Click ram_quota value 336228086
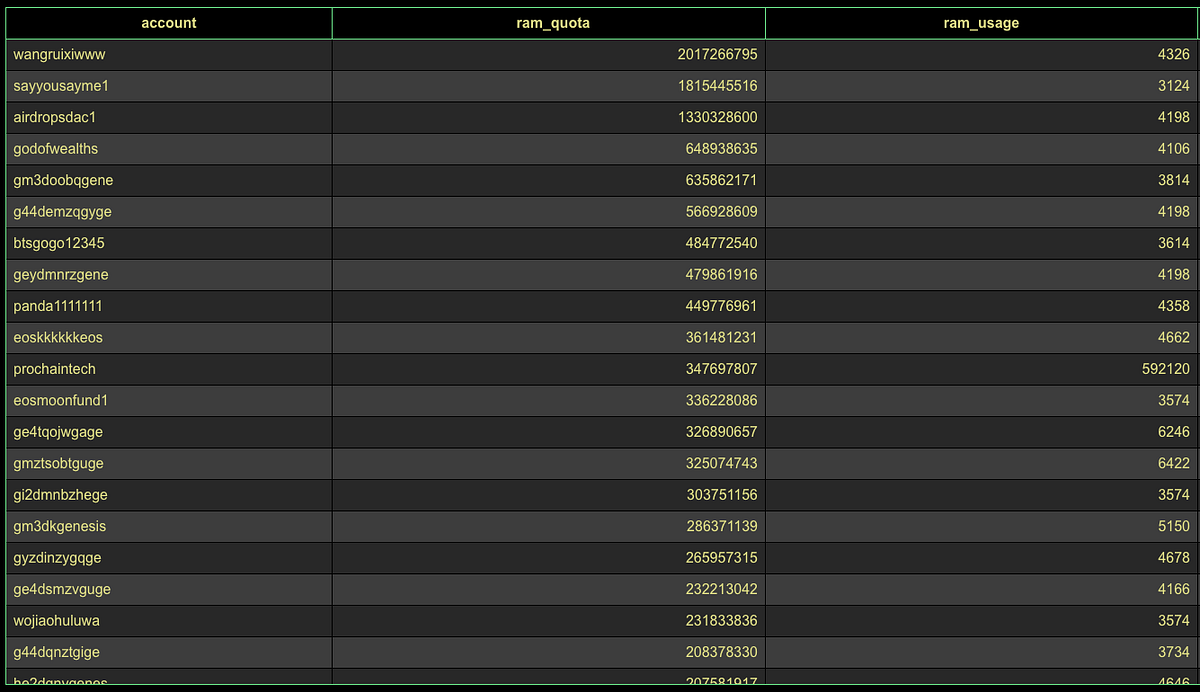Viewport: 1200px width, 692px height. tap(721, 401)
